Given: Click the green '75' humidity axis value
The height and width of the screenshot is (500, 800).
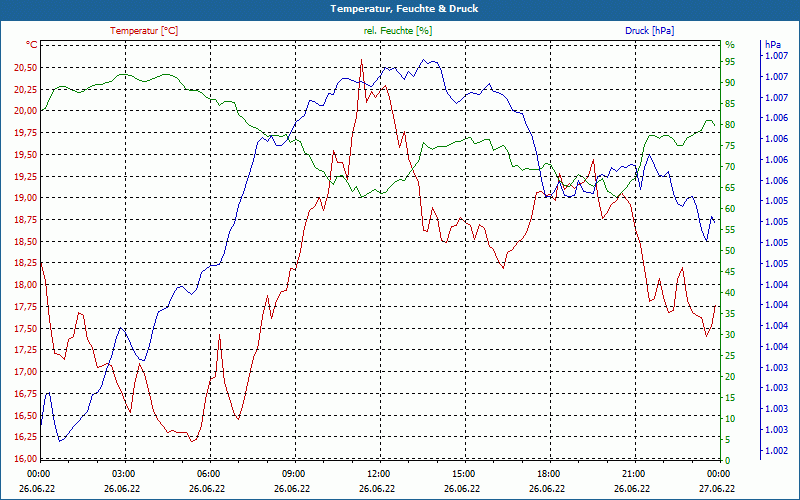Looking at the screenshot, I should 730,146.
